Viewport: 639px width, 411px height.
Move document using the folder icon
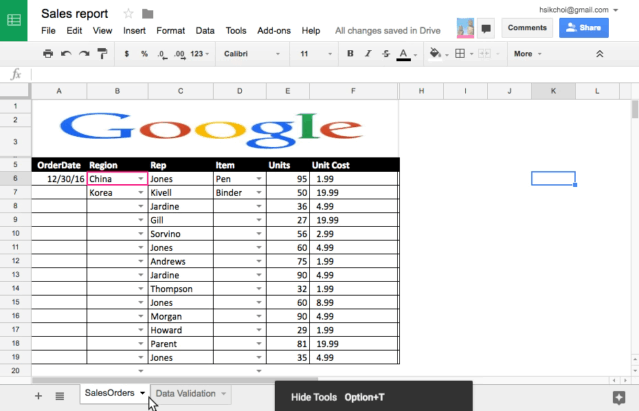pyautogui.click(x=148, y=14)
